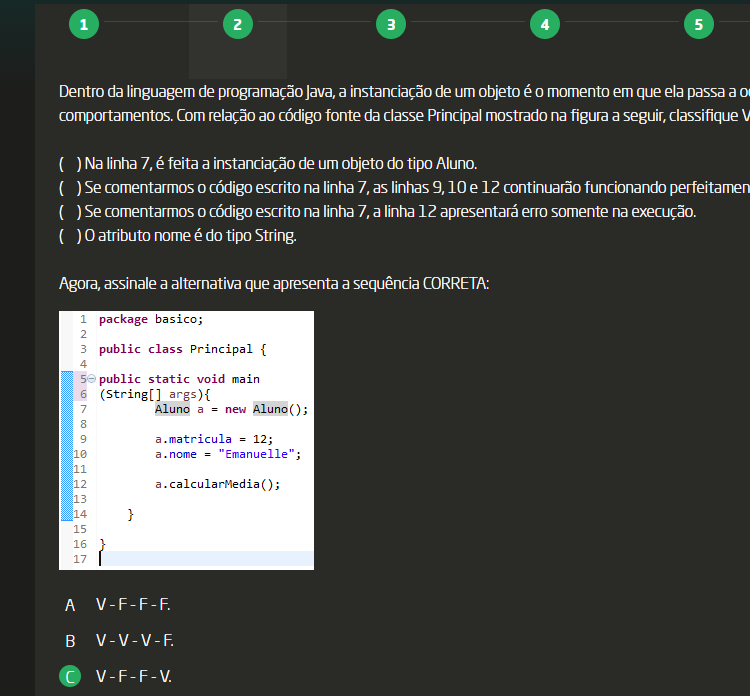Open question step 2

click(237, 25)
